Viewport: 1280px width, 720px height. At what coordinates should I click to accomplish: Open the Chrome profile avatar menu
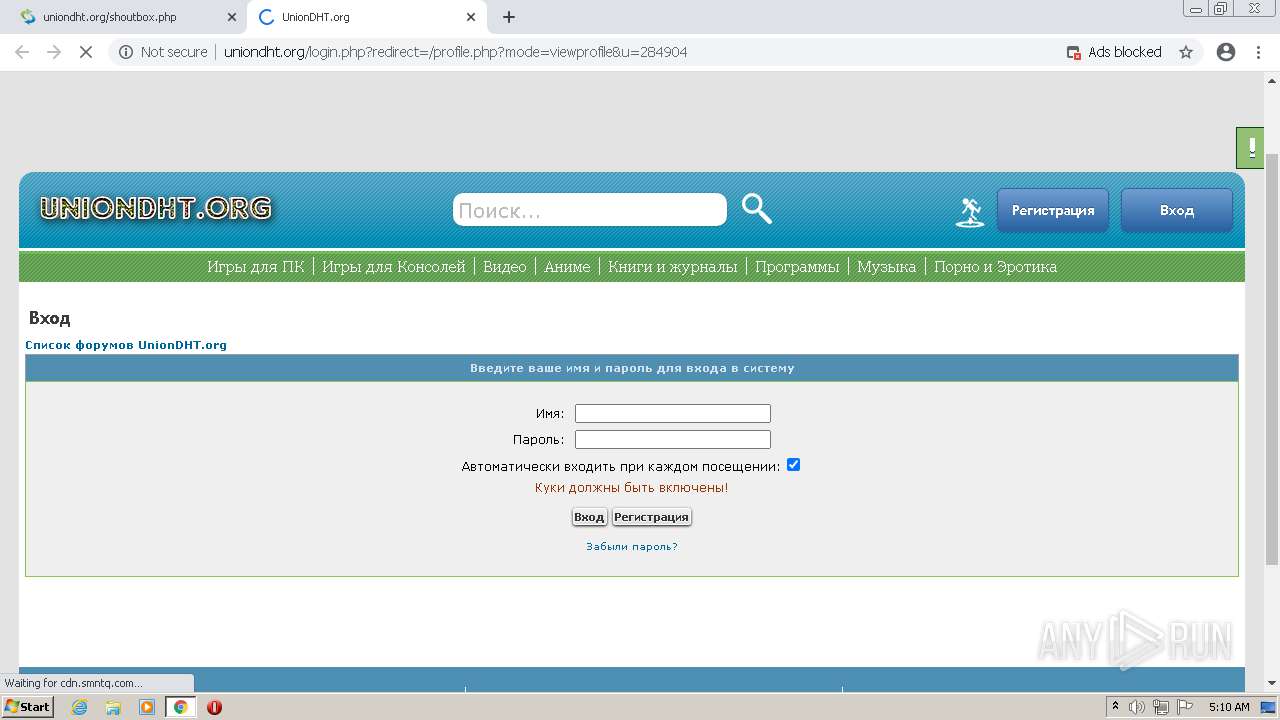tap(1226, 52)
